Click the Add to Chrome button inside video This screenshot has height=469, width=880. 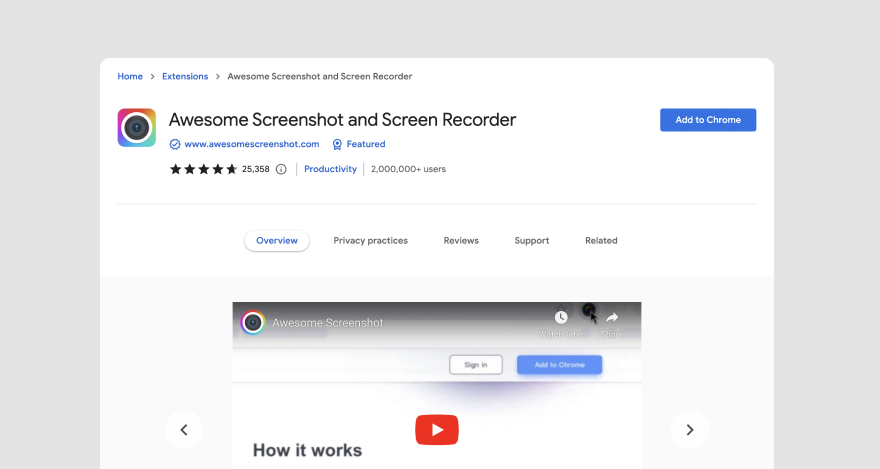pyautogui.click(x=560, y=365)
